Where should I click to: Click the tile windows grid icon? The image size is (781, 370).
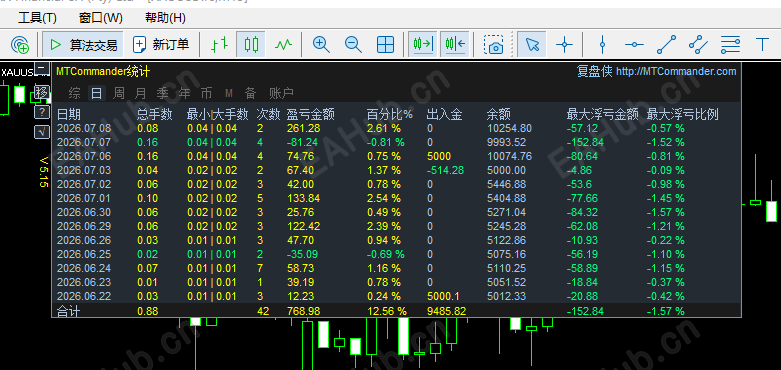tap(385, 45)
